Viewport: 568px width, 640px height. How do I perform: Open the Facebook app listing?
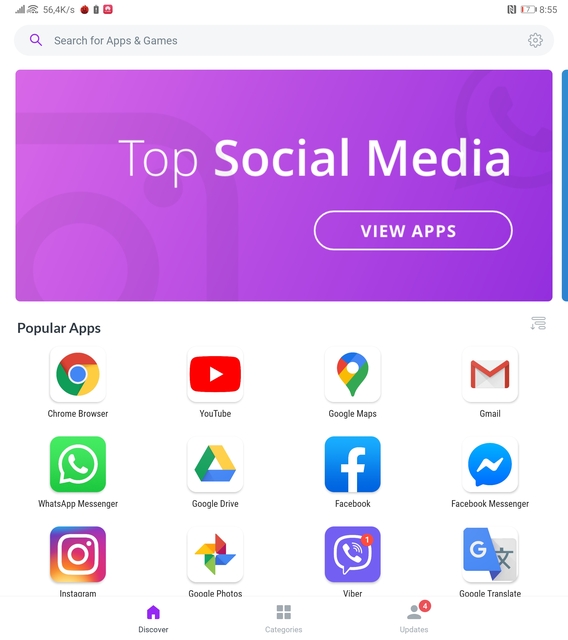[353, 464]
